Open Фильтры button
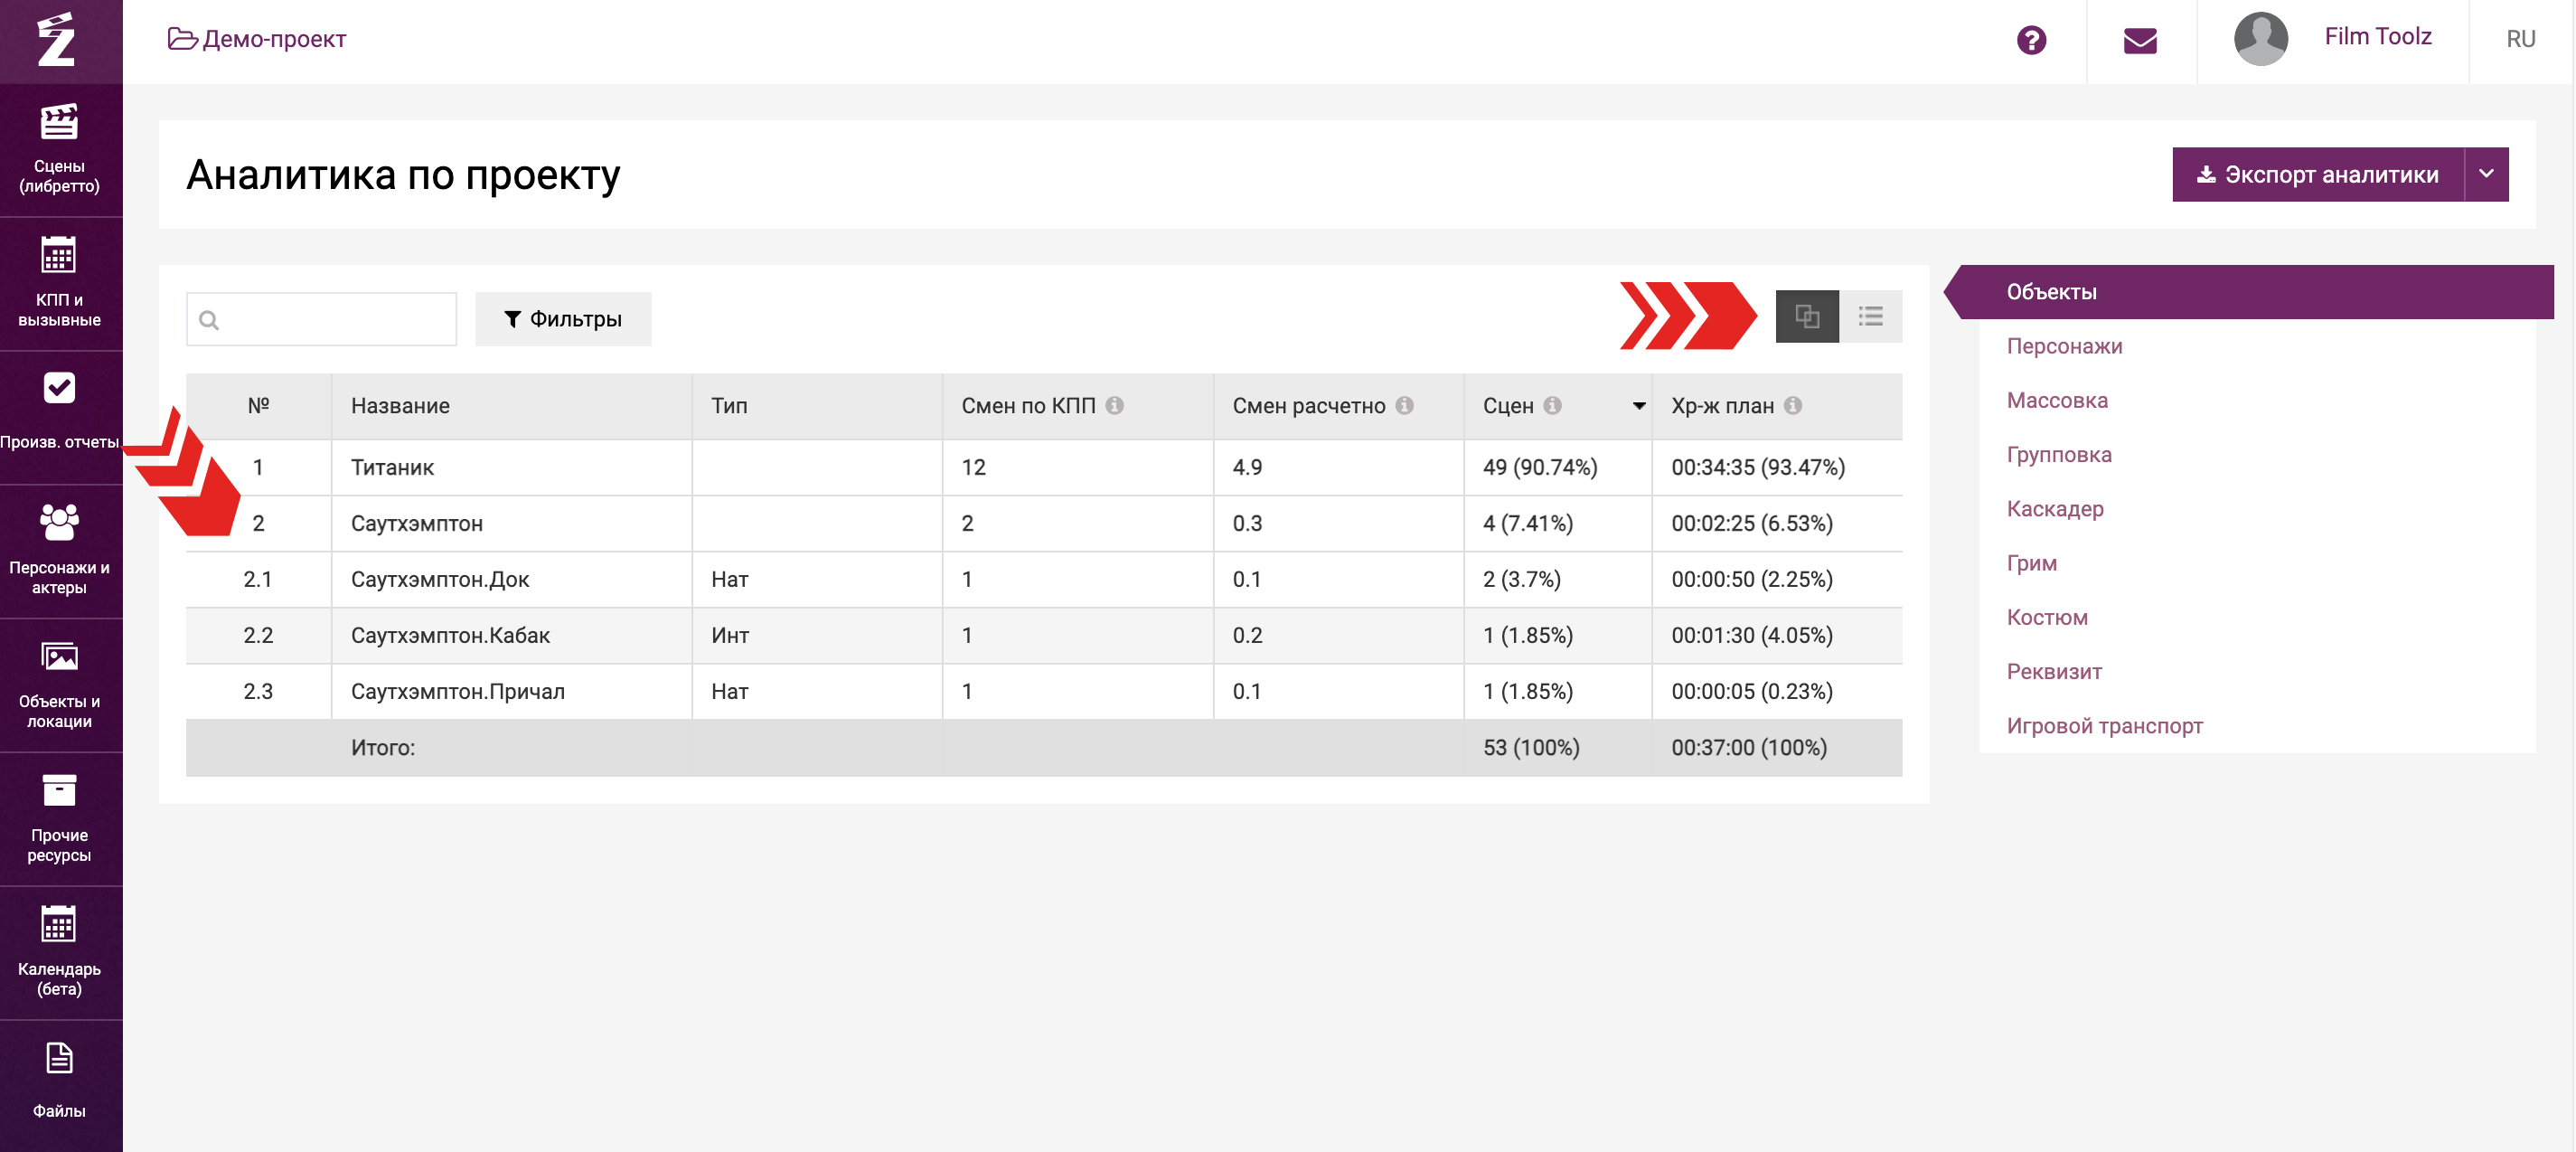This screenshot has width=2576, height=1152. coord(563,319)
